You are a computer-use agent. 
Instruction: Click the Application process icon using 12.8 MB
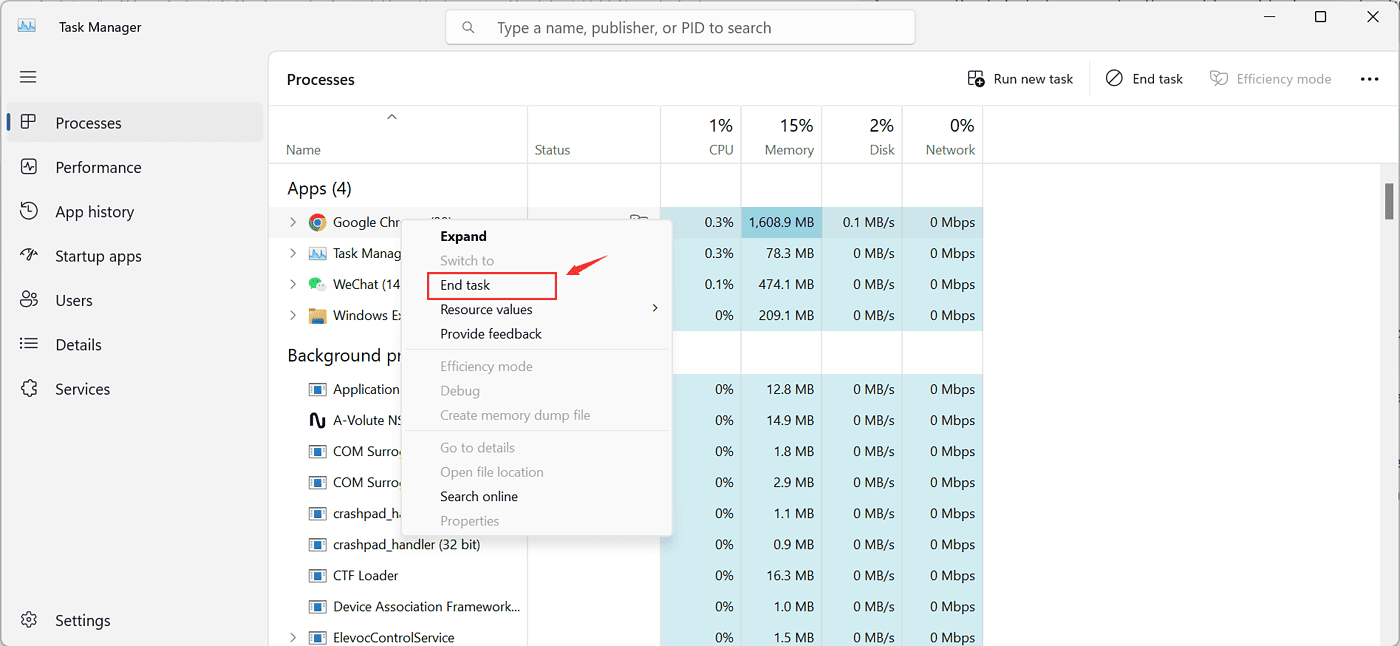(x=318, y=389)
